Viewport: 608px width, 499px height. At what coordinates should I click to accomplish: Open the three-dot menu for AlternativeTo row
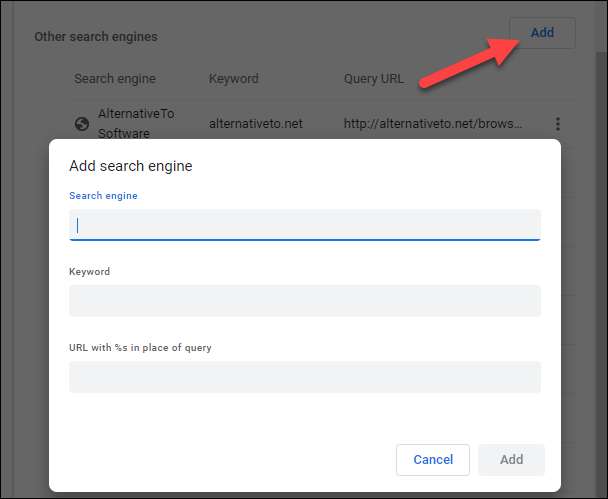(558, 124)
